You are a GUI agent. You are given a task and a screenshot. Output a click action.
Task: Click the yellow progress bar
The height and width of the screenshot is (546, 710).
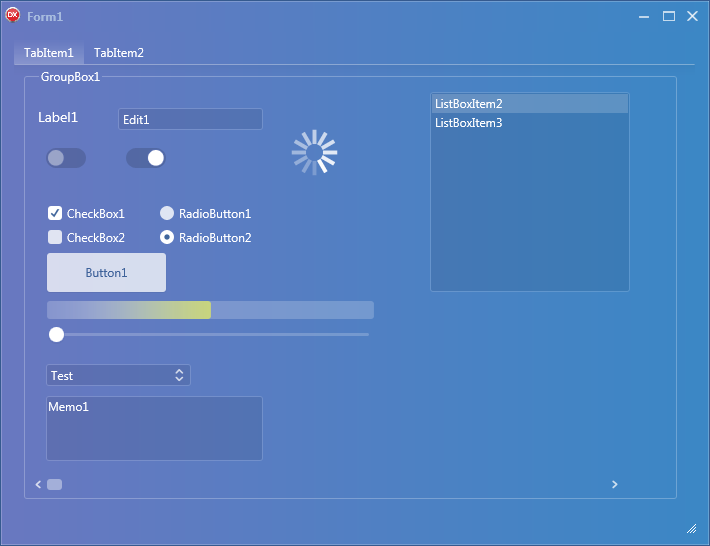[x=210, y=310]
